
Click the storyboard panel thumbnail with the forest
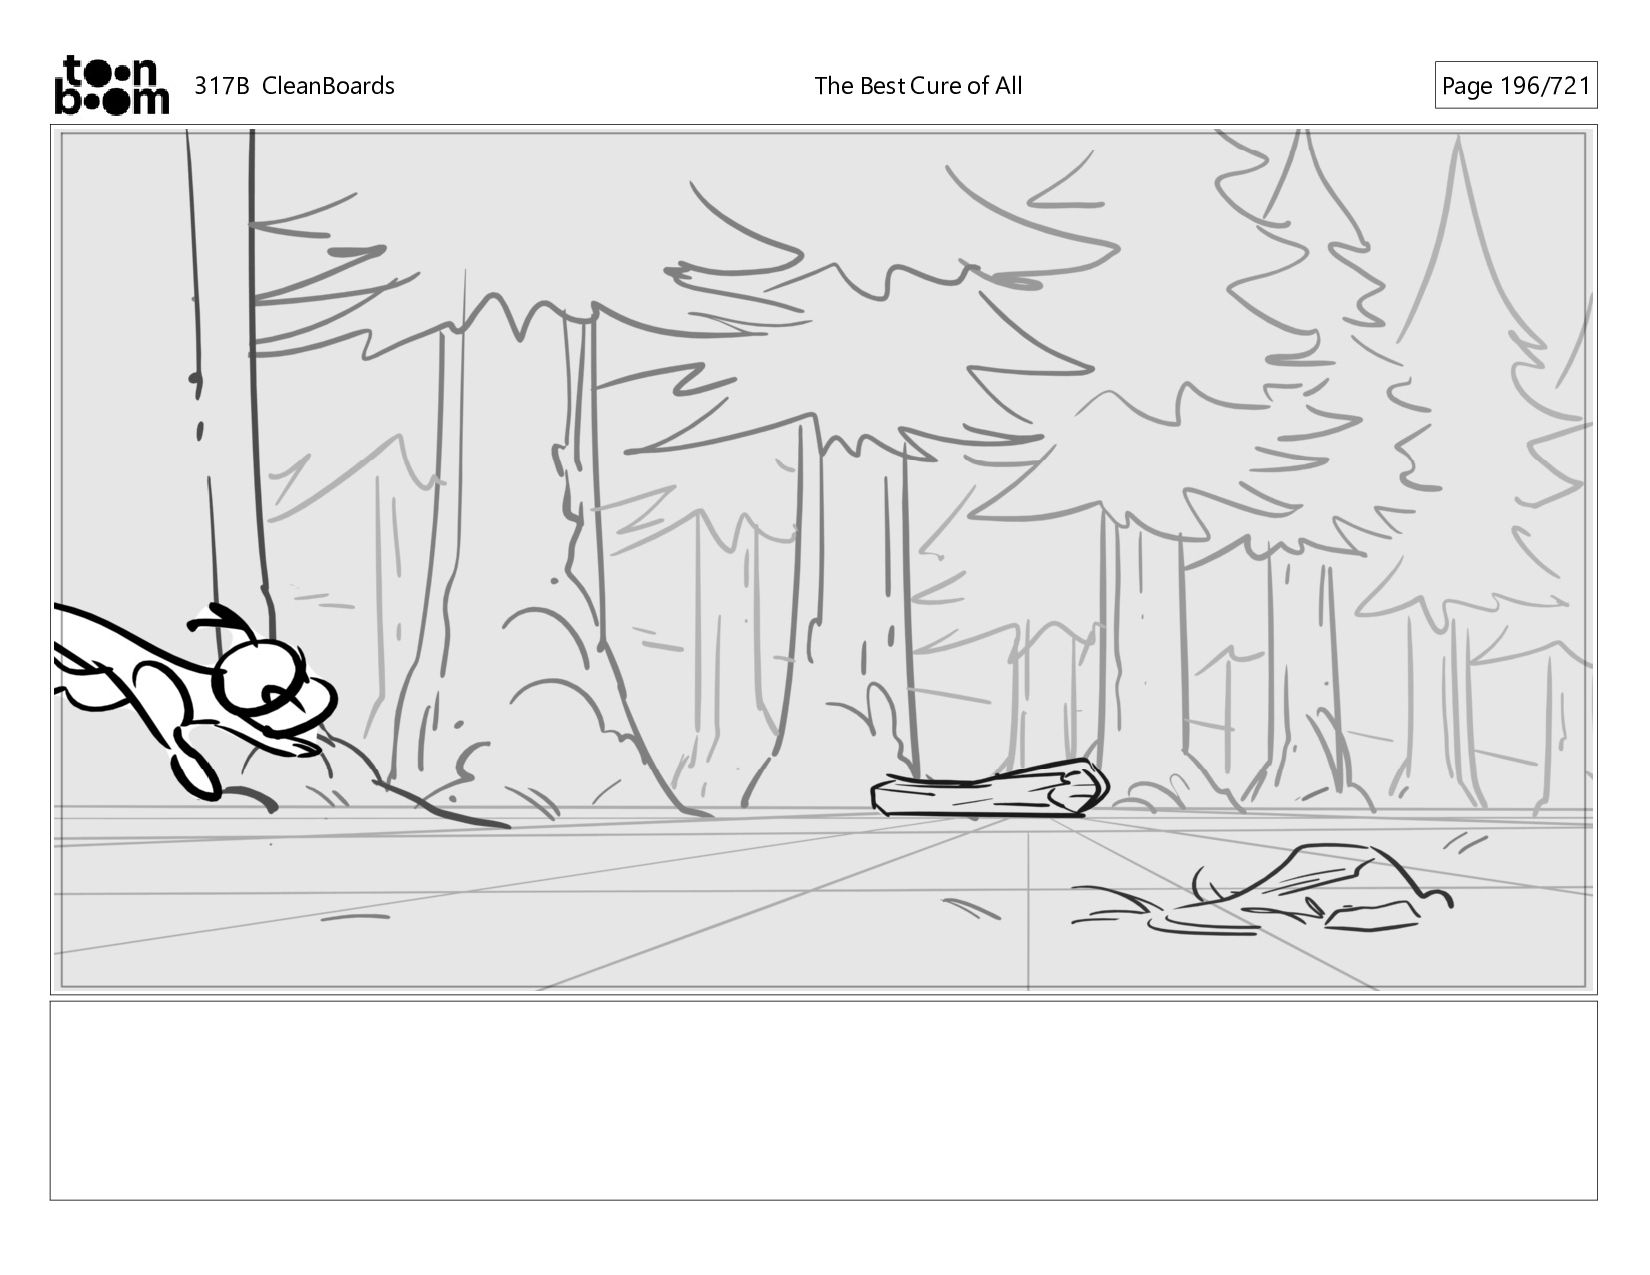pos(823,559)
